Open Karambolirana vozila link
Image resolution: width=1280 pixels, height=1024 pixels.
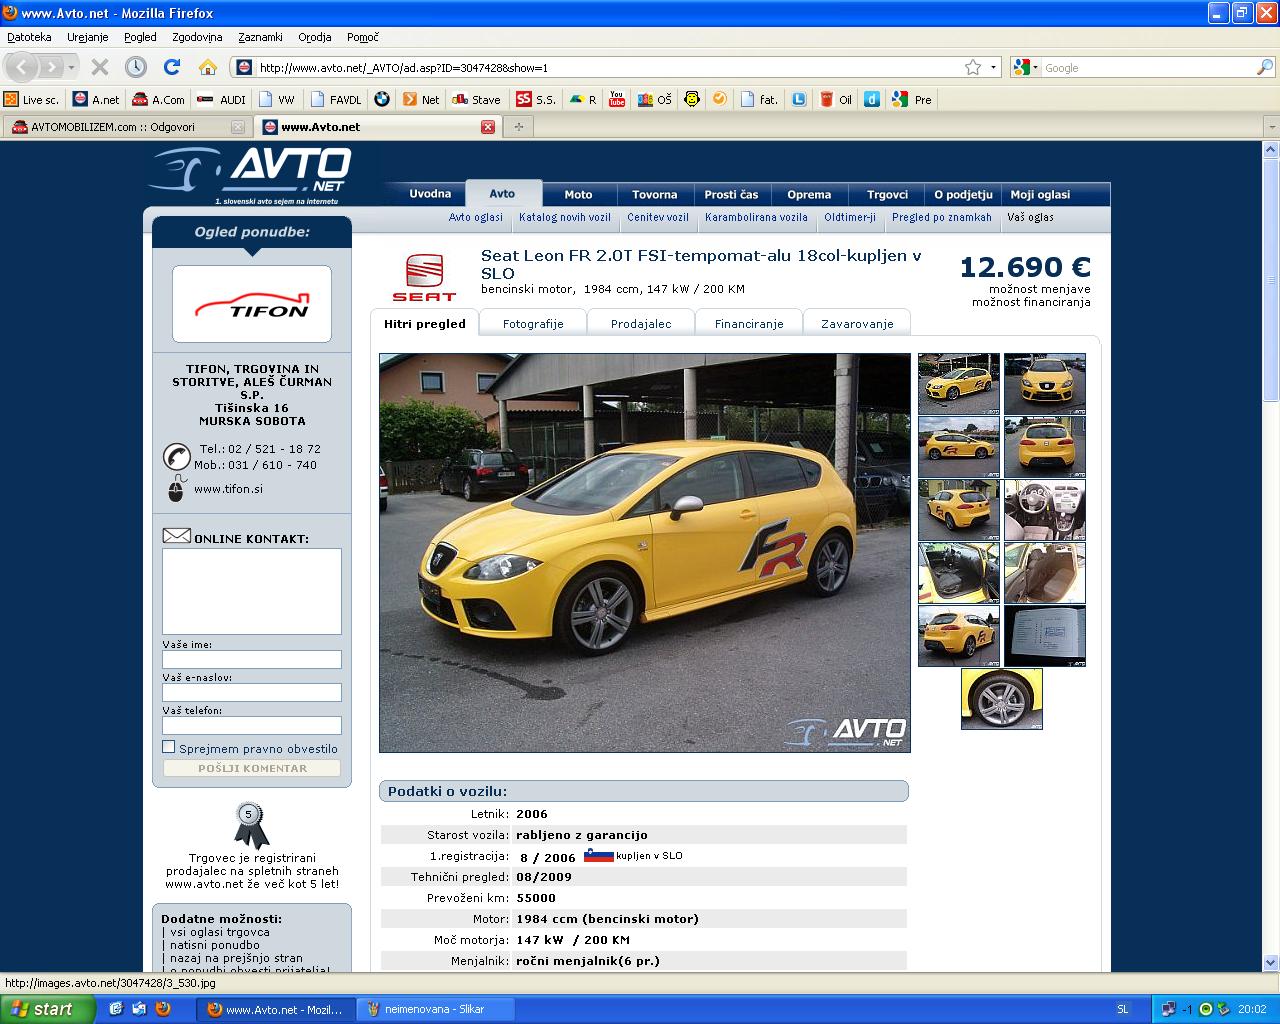click(756, 217)
